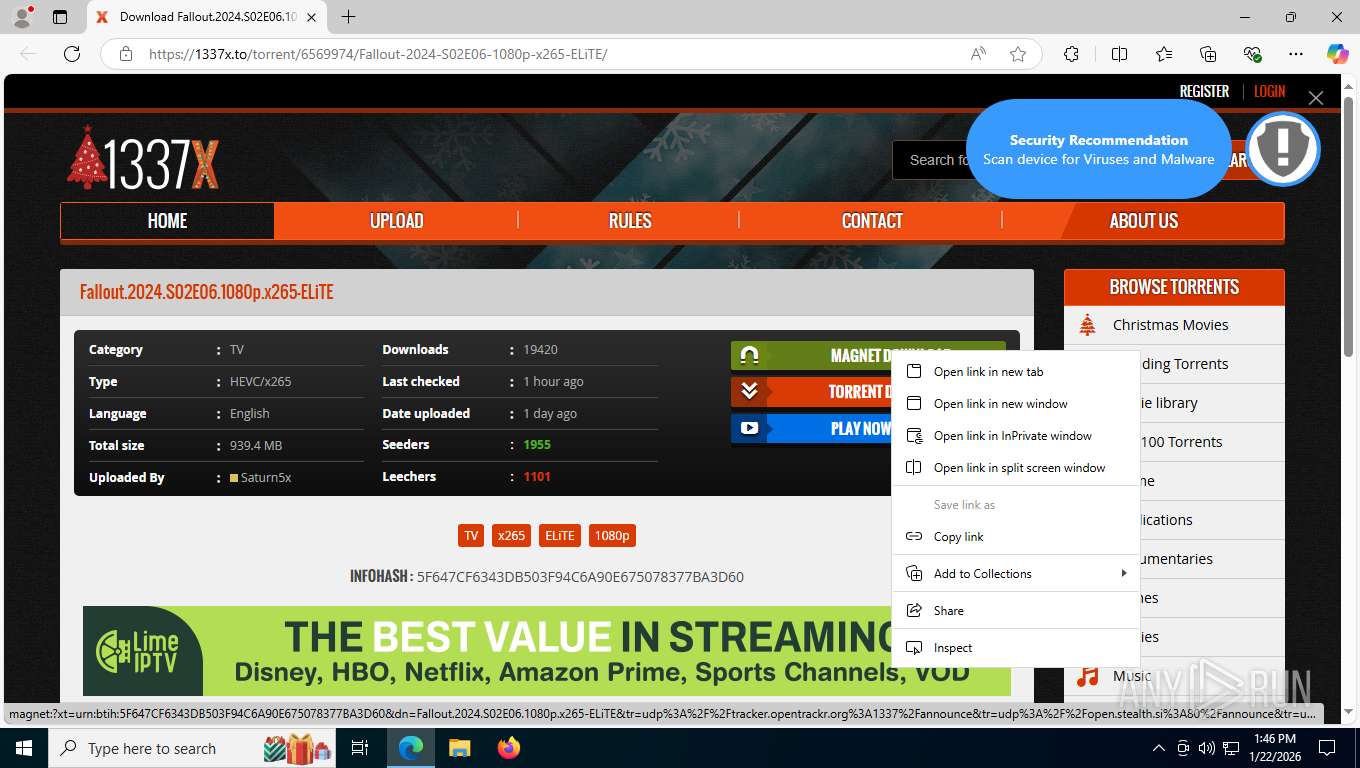
Task: Open the LOGIN link
Action: (x=1270, y=91)
